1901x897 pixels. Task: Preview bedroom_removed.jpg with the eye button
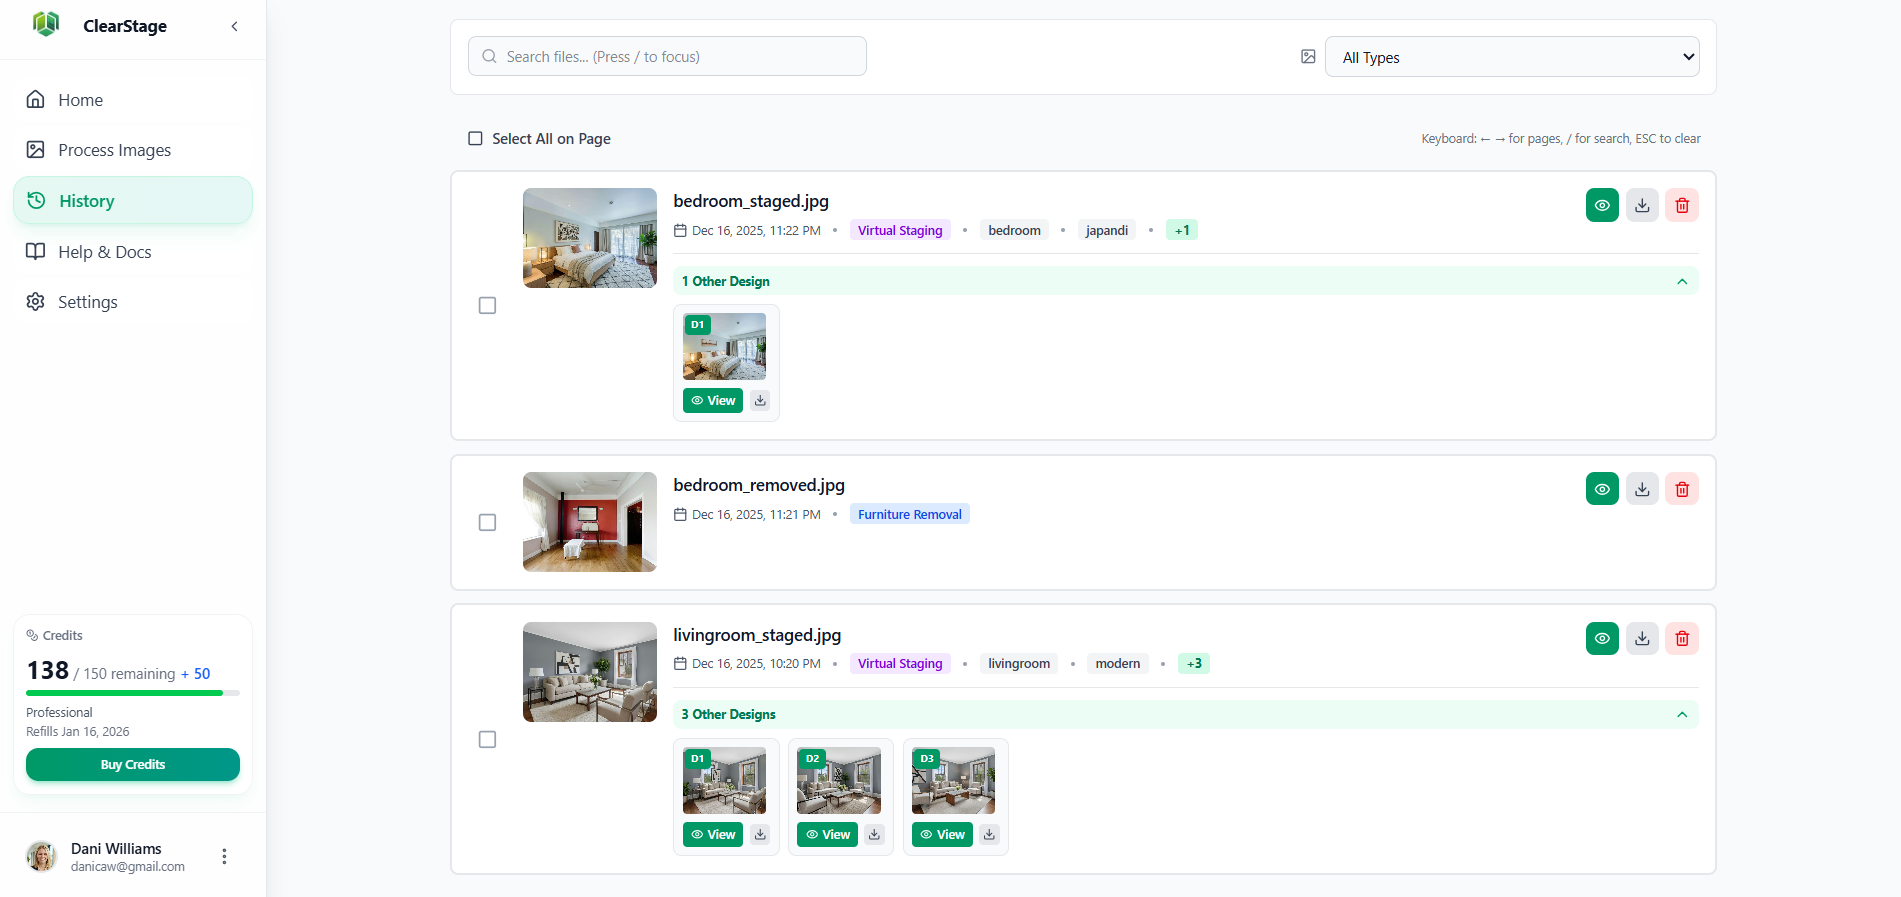[1602, 489]
